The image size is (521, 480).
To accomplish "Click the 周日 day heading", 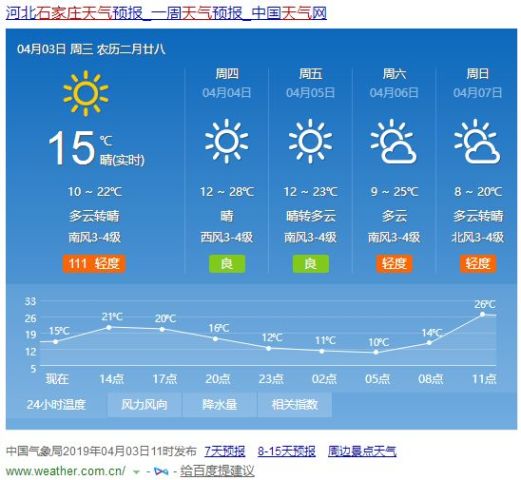I will [x=477, y=74].
